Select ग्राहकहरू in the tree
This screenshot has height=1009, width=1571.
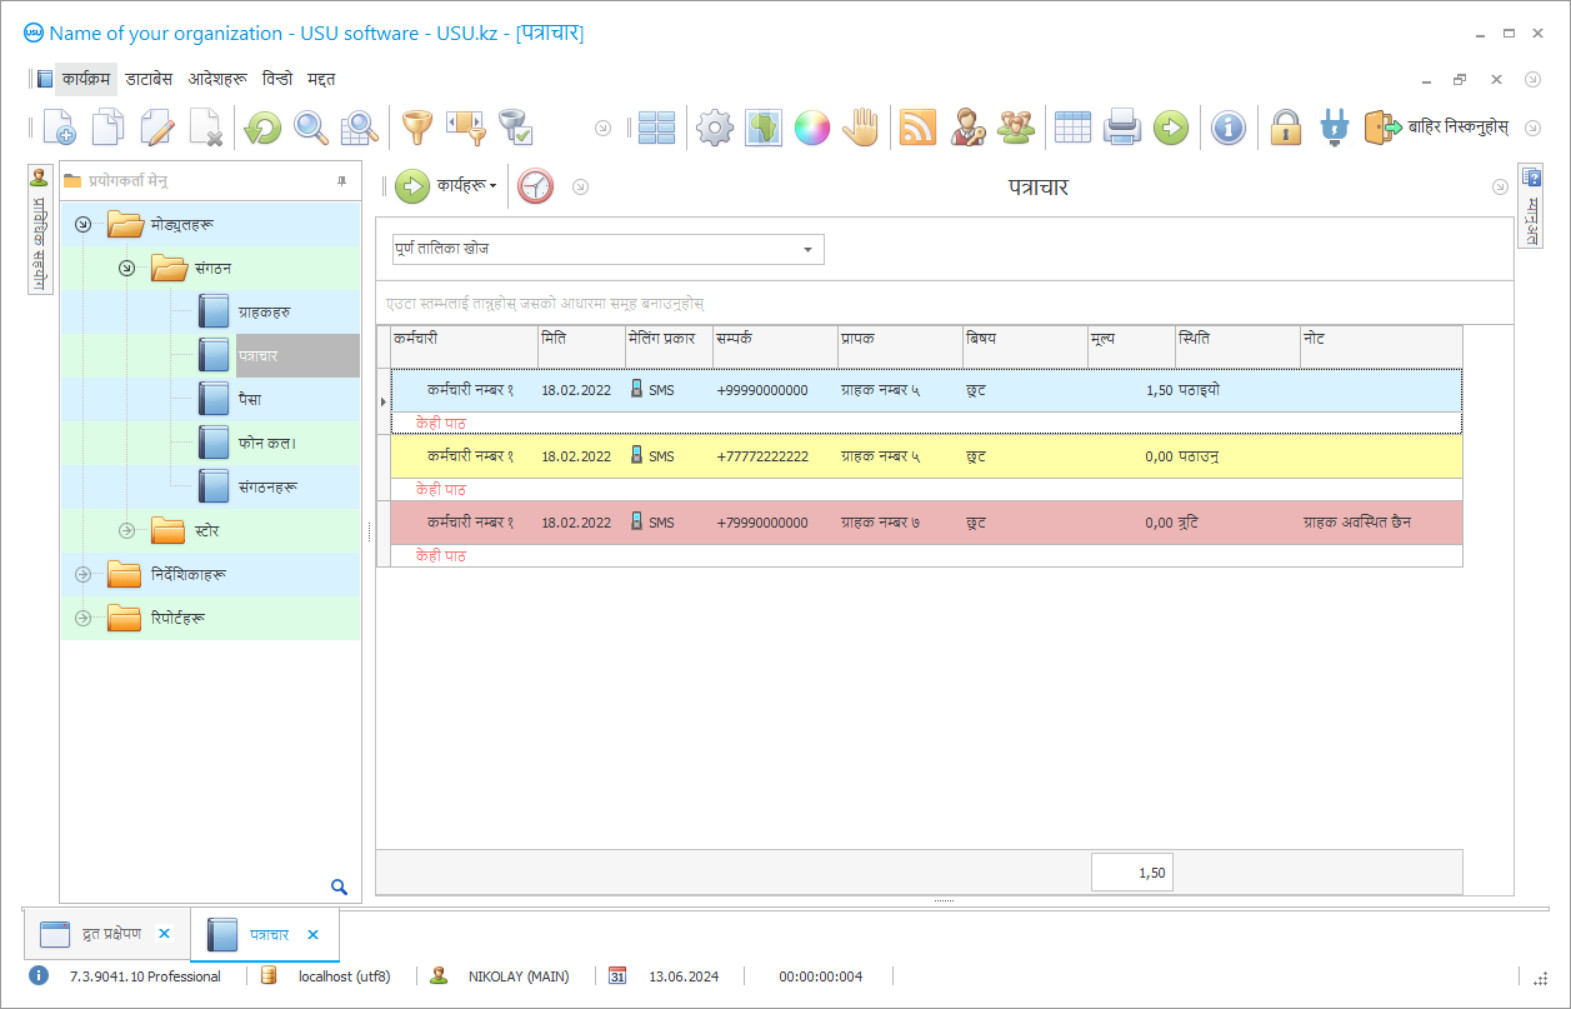[x=264, y=312]
